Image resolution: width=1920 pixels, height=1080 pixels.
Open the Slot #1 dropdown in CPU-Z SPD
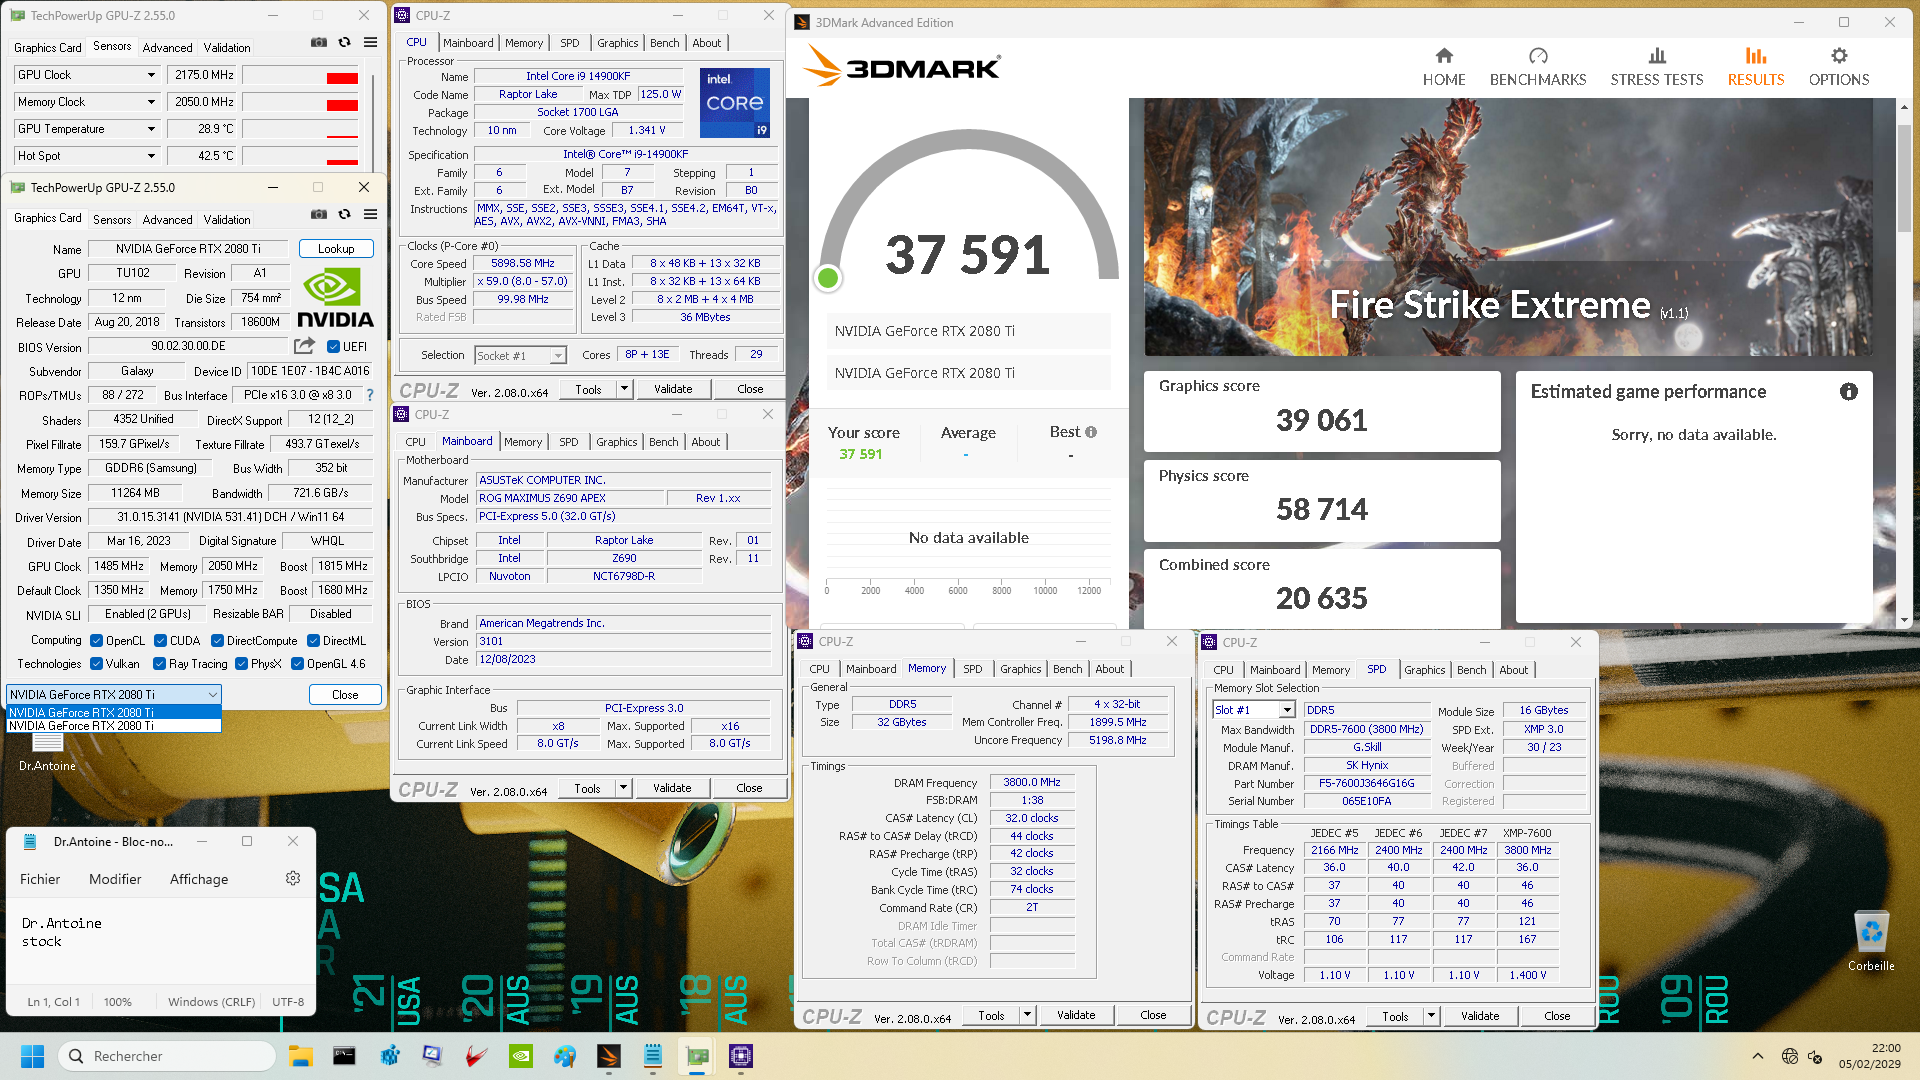(1287, 710)
